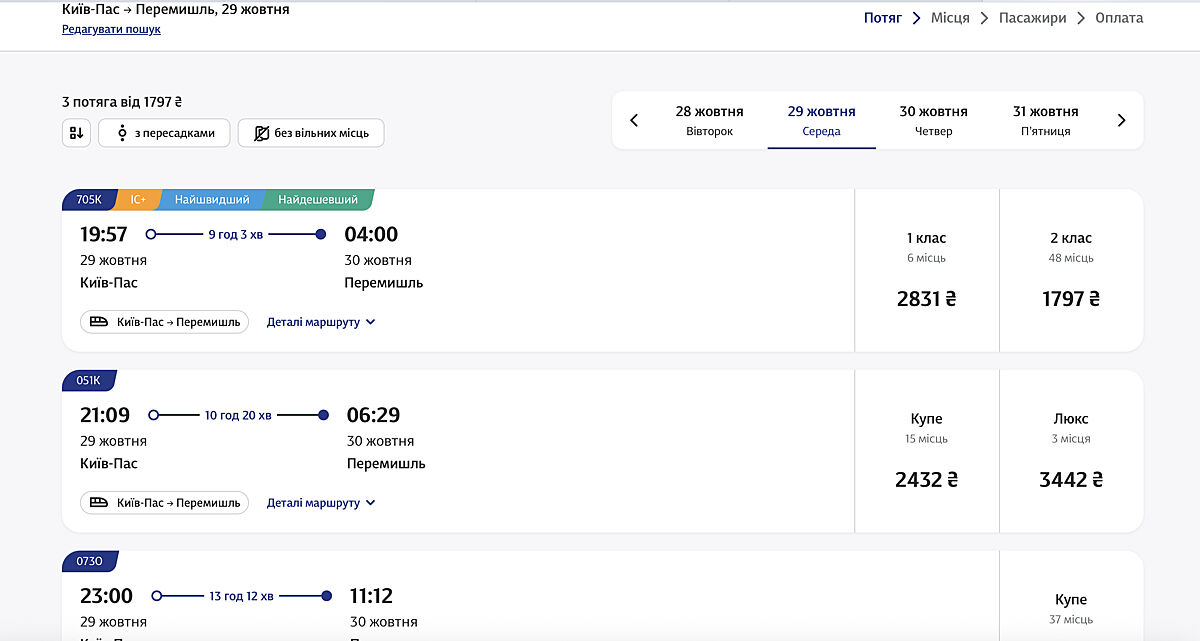
Task: Click the IC+ train type badge
Action: pyautogui.click(x=138, y=200)
